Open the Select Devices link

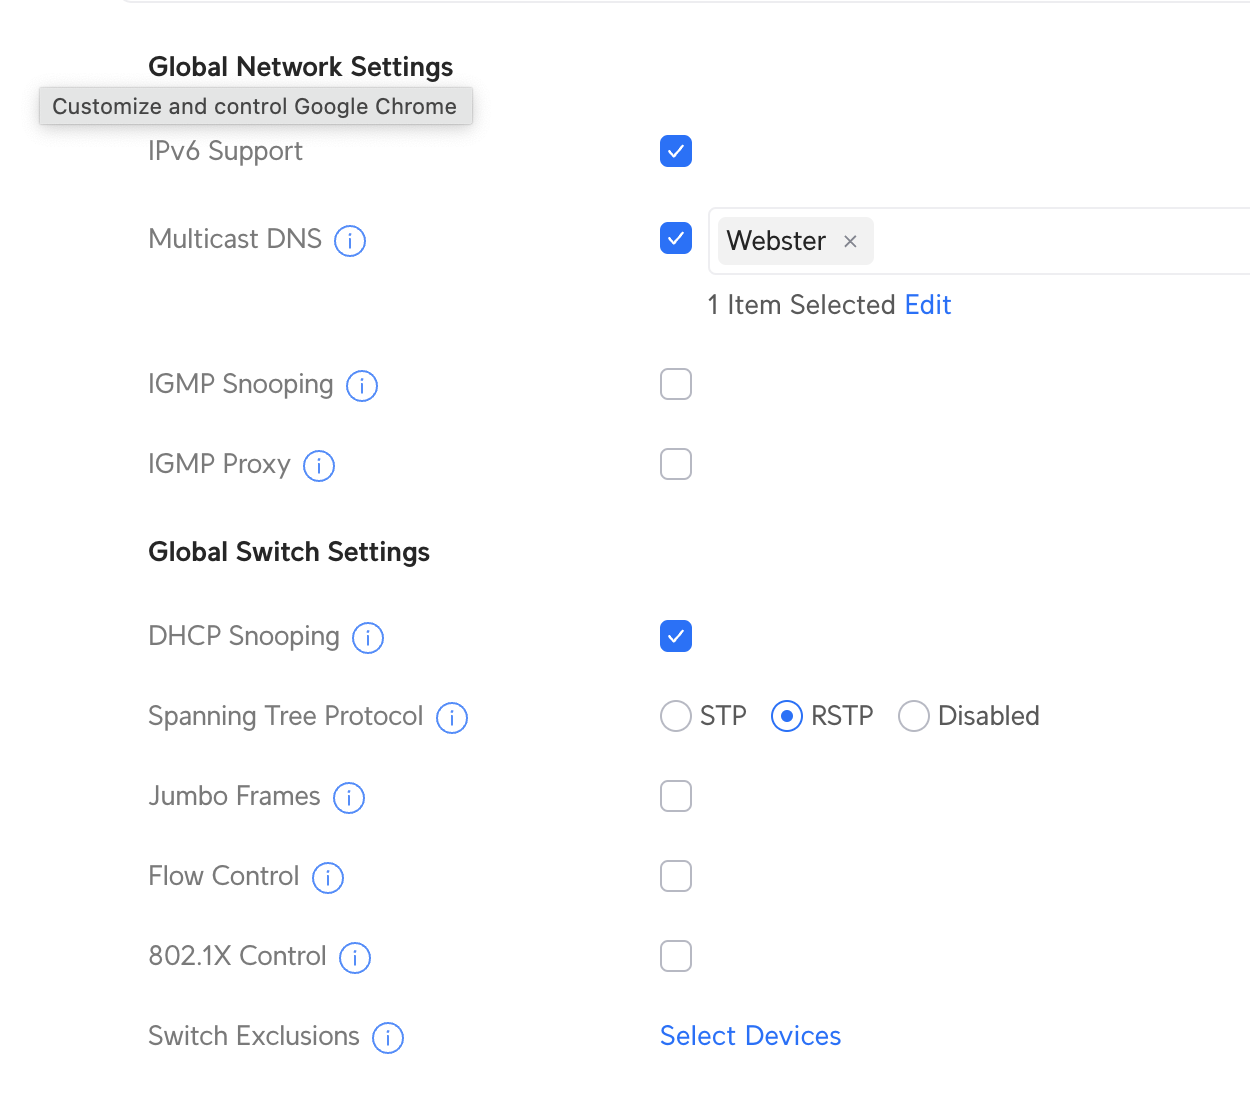[750, 1036]
